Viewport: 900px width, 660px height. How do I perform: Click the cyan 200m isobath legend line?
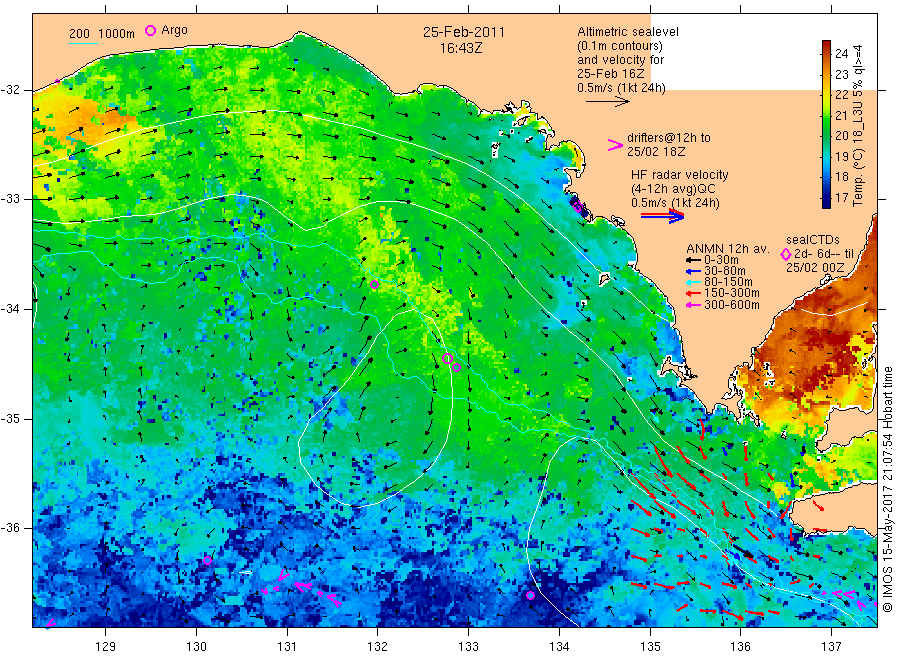tap(83, 42)
